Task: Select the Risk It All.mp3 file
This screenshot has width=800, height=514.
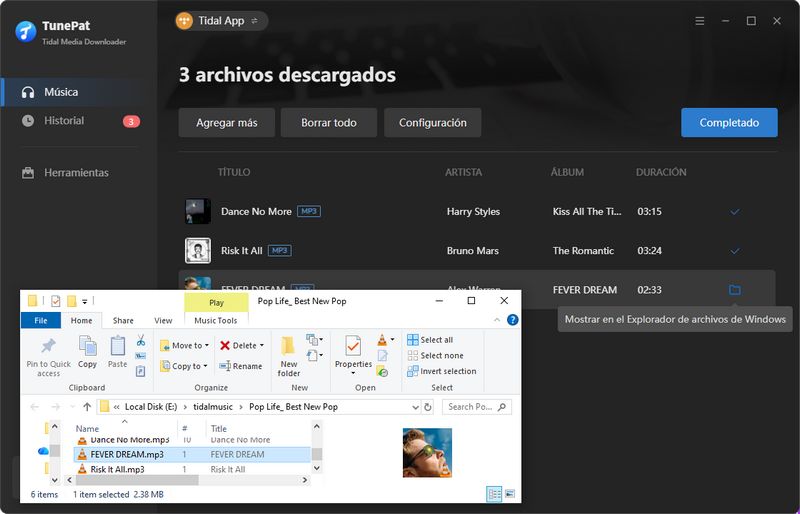Action: click(192, 469)
